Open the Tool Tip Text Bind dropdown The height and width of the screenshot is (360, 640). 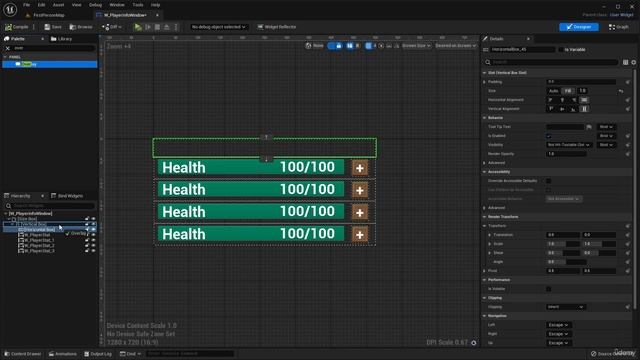coord(606,127)
